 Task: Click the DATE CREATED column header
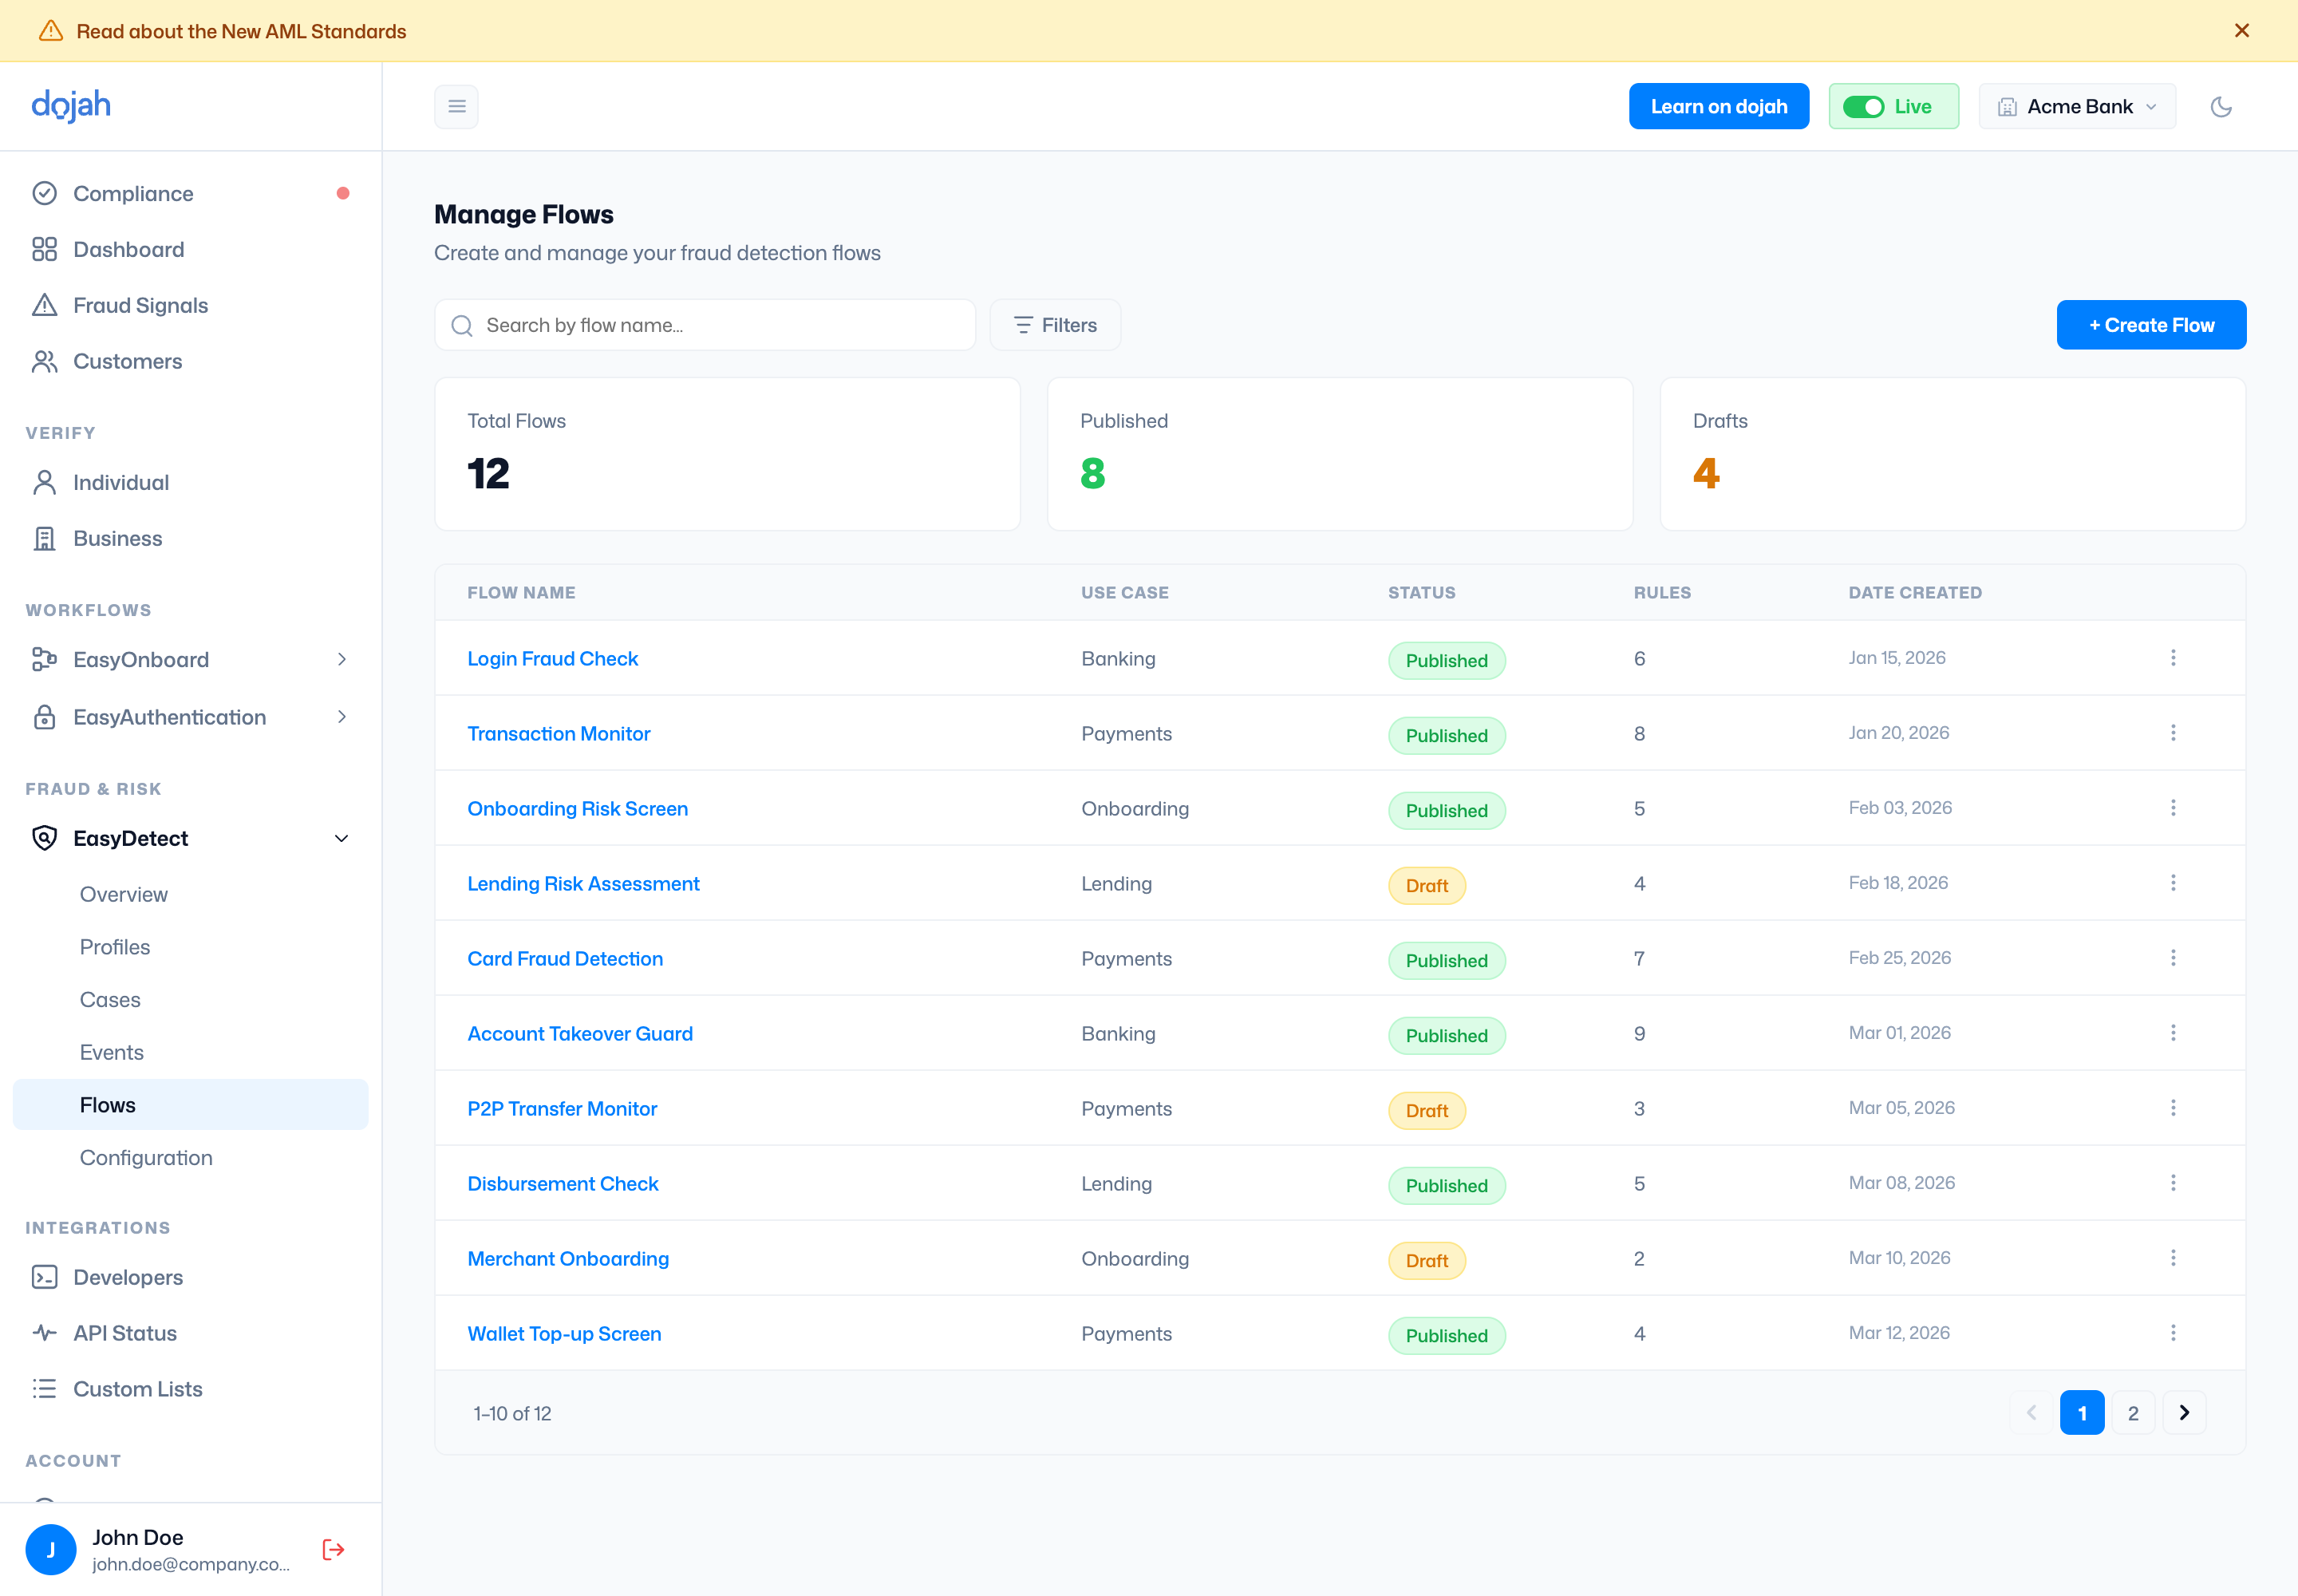tap(1915, 593)
